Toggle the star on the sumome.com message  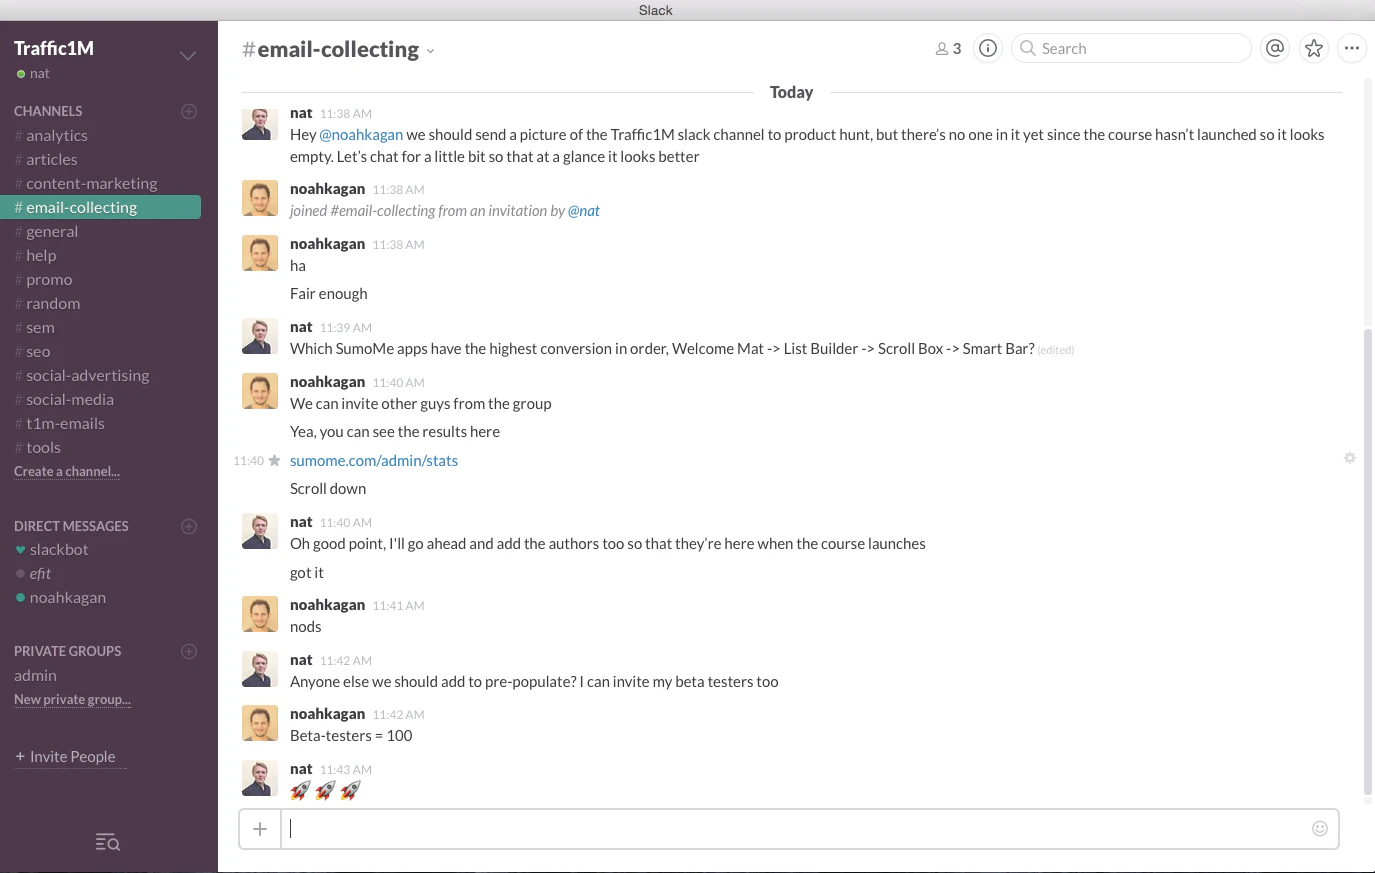click(275, 460)
